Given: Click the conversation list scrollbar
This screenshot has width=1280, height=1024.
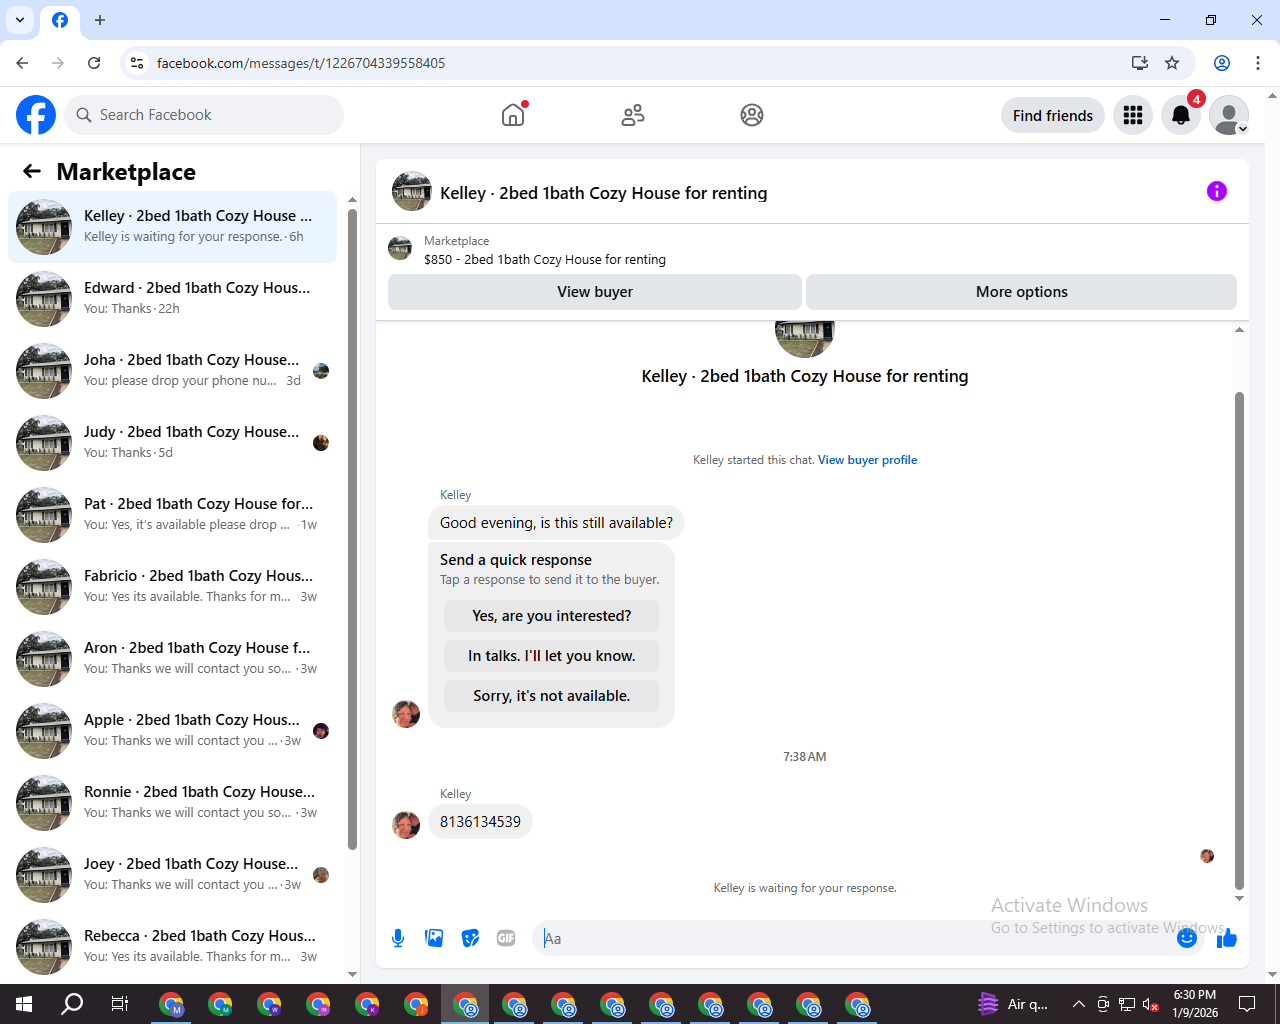Looking at the screenshot, I should coord(352,530).
